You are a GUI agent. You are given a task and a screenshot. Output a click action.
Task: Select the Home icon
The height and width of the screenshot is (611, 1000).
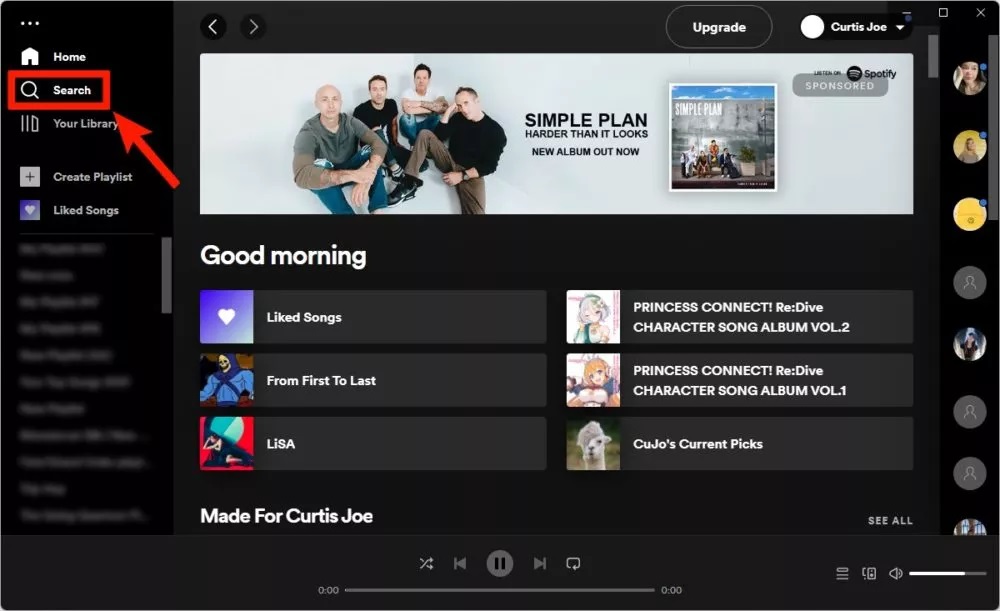click(x=30, y=56)
